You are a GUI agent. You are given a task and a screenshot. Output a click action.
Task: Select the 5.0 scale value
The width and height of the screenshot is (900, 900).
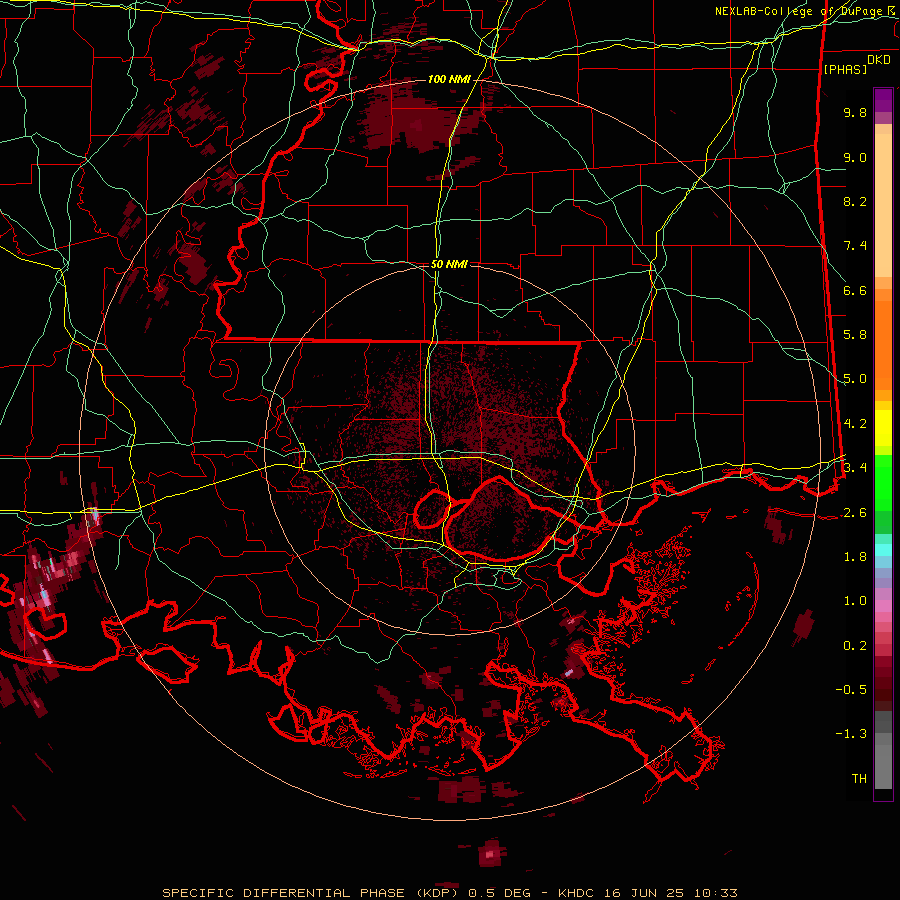point(855,379)
